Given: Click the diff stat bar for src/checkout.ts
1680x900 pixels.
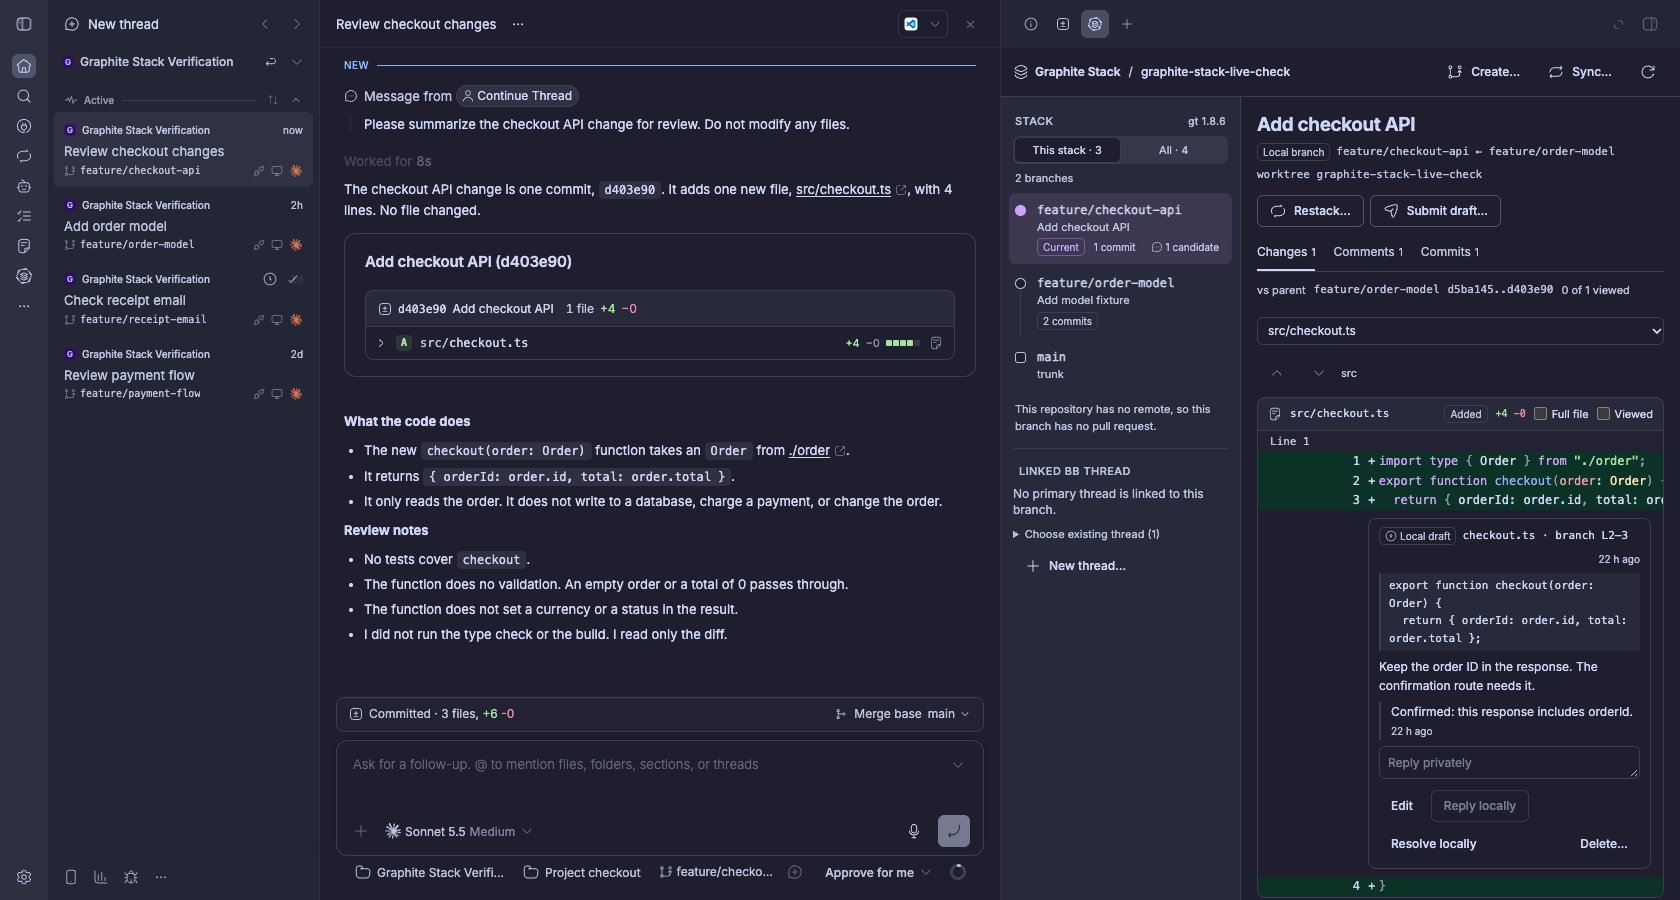Looking at the screenshot, I should [x=902, y=343].
